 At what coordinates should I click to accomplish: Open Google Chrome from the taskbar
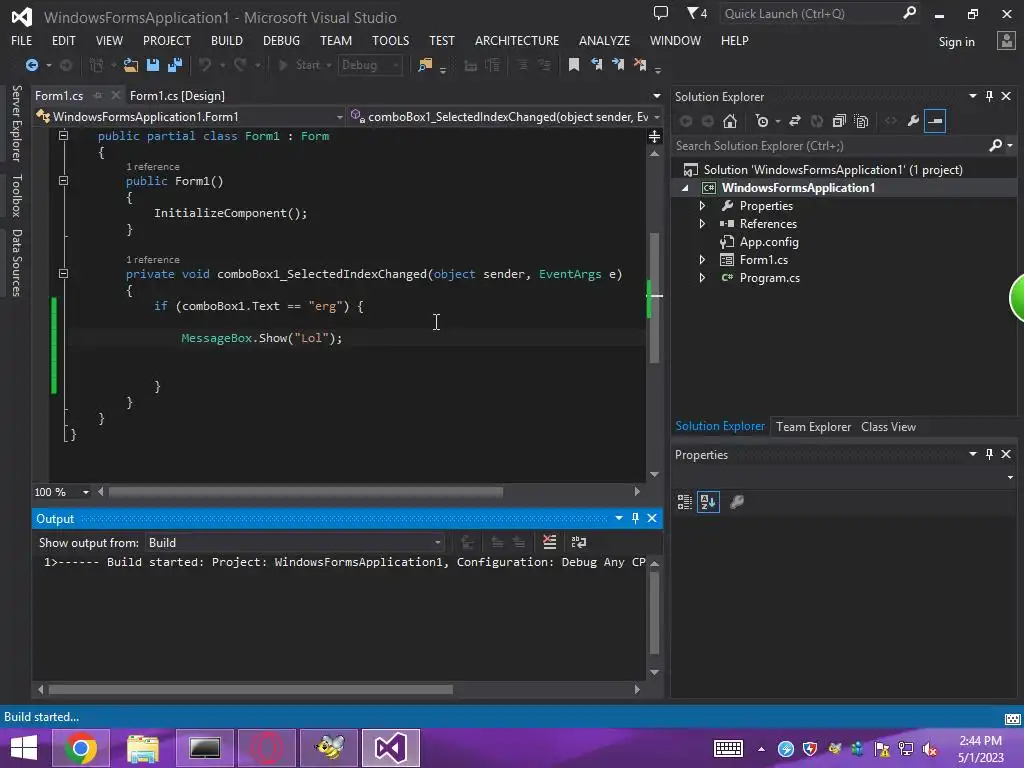tap(80, 748)
